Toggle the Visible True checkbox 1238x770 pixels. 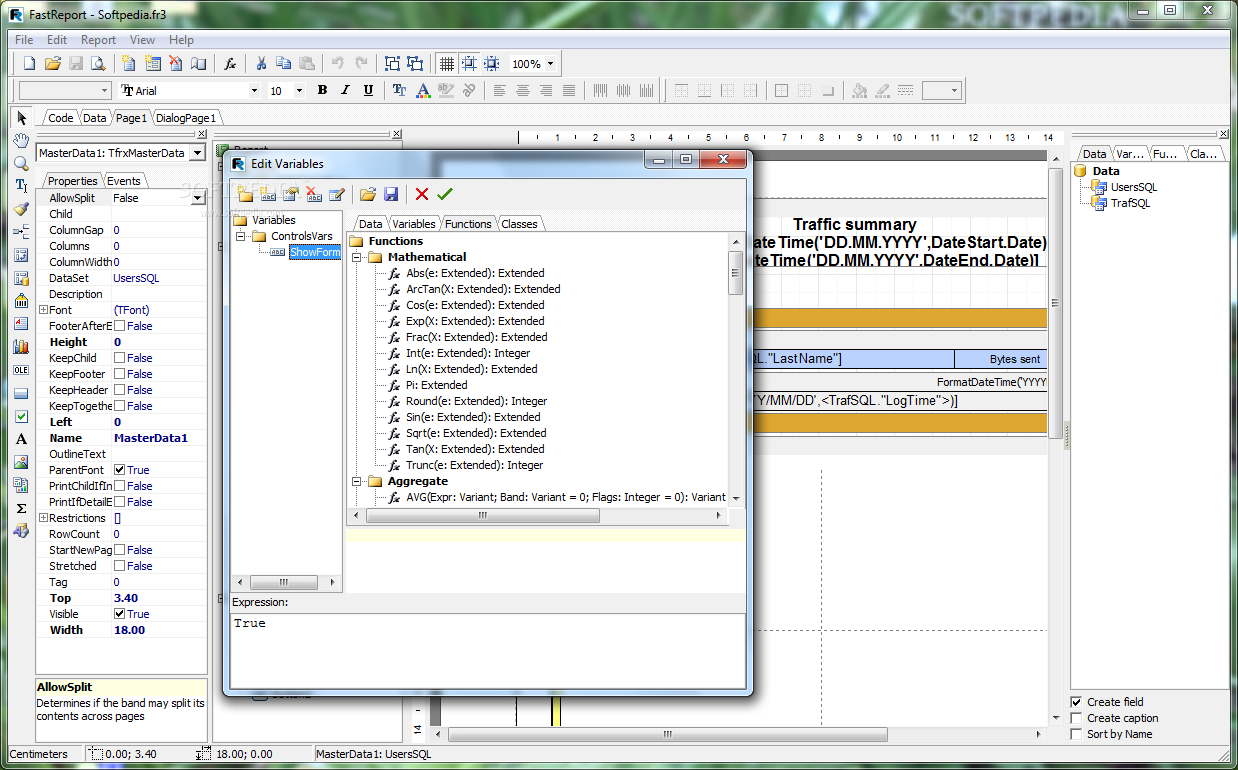120,614
